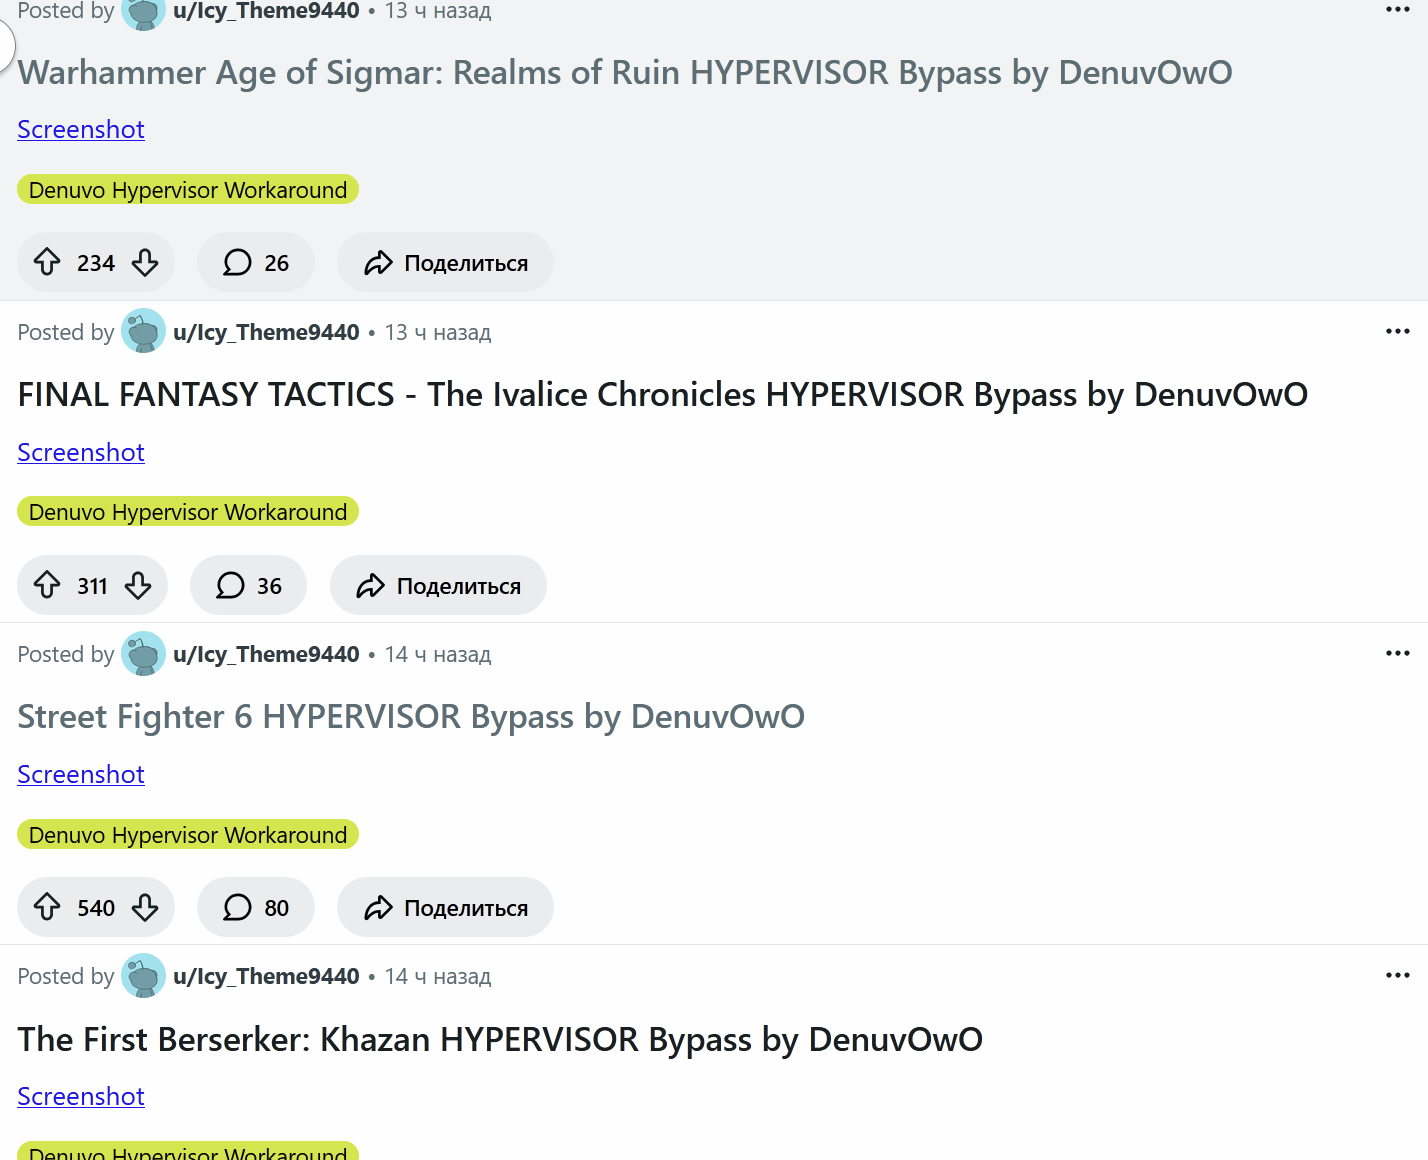
Task: Select the Final Fantasy post flair tag
Action: click(188, 512)
